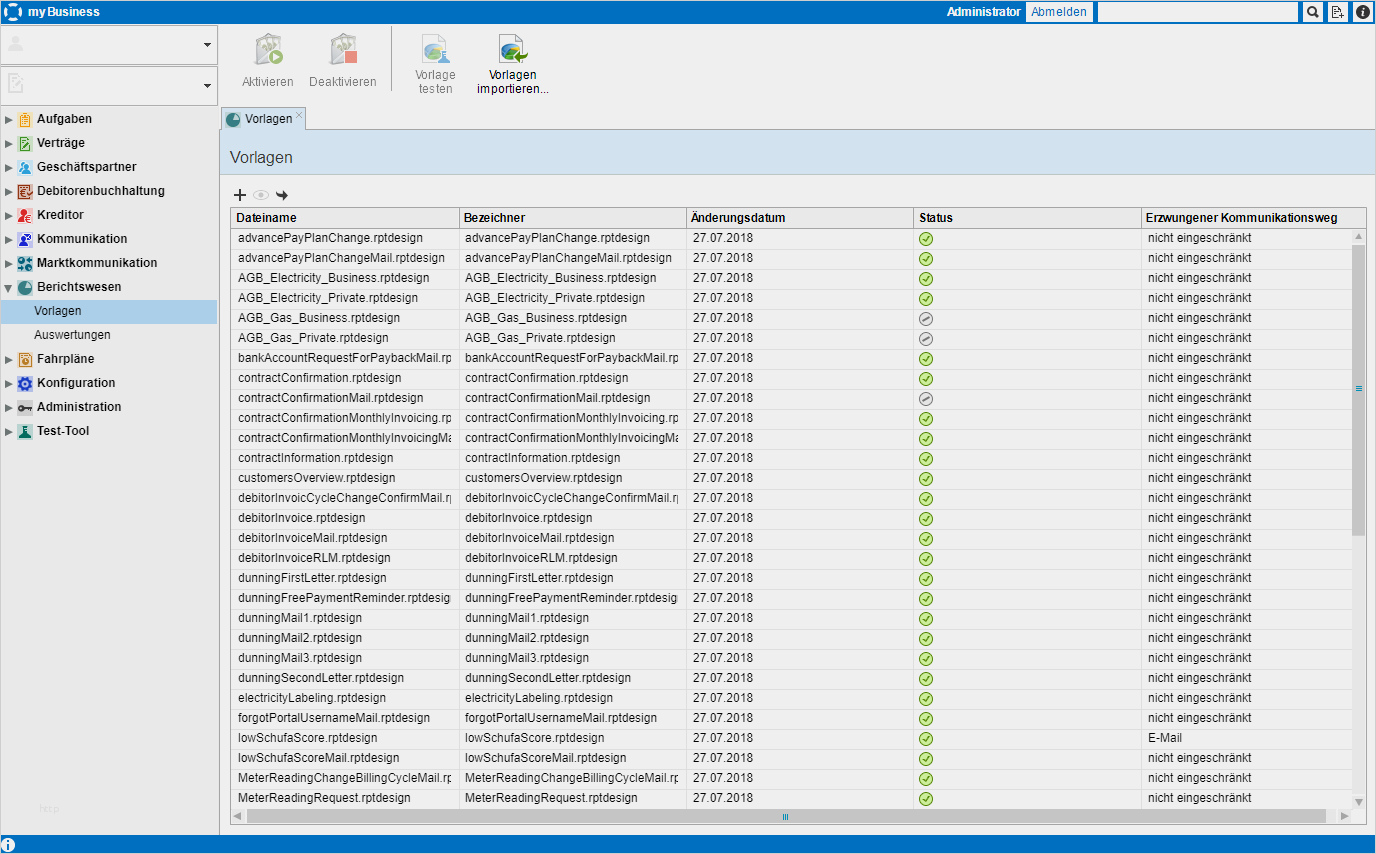1376x854 pixels.
Task: Click the plus icon to add a template
Action: pos(240,195)
